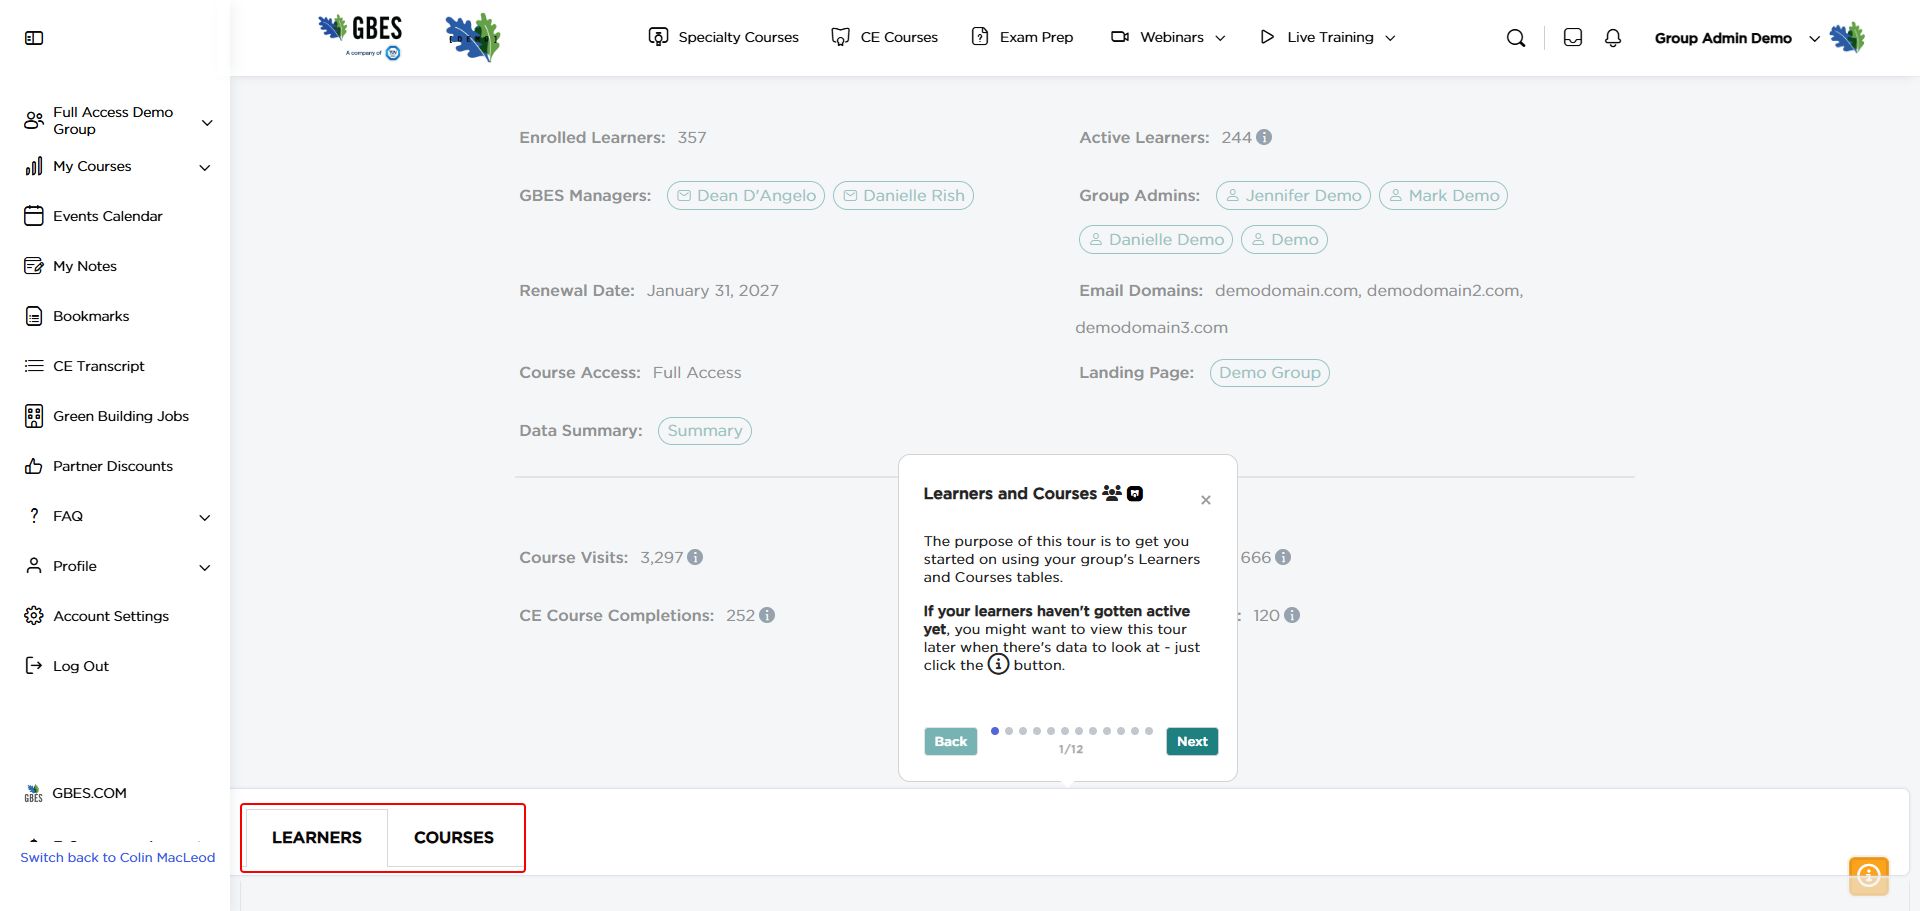This screenshot has width=1920, height=911.
Task: Show Course Visits info icon
Action: [695, 557]
